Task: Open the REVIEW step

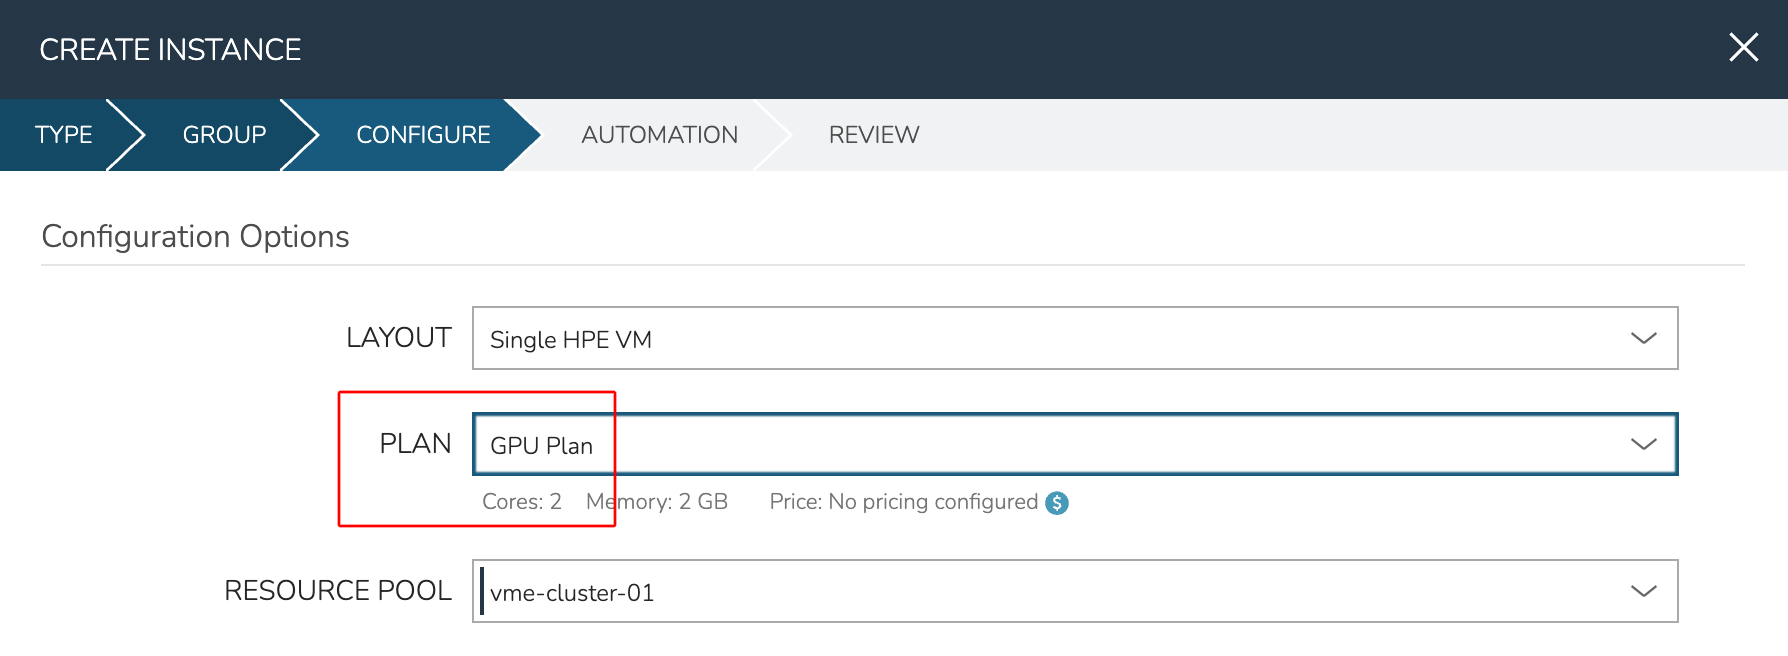Action: [x=873, y=135]
